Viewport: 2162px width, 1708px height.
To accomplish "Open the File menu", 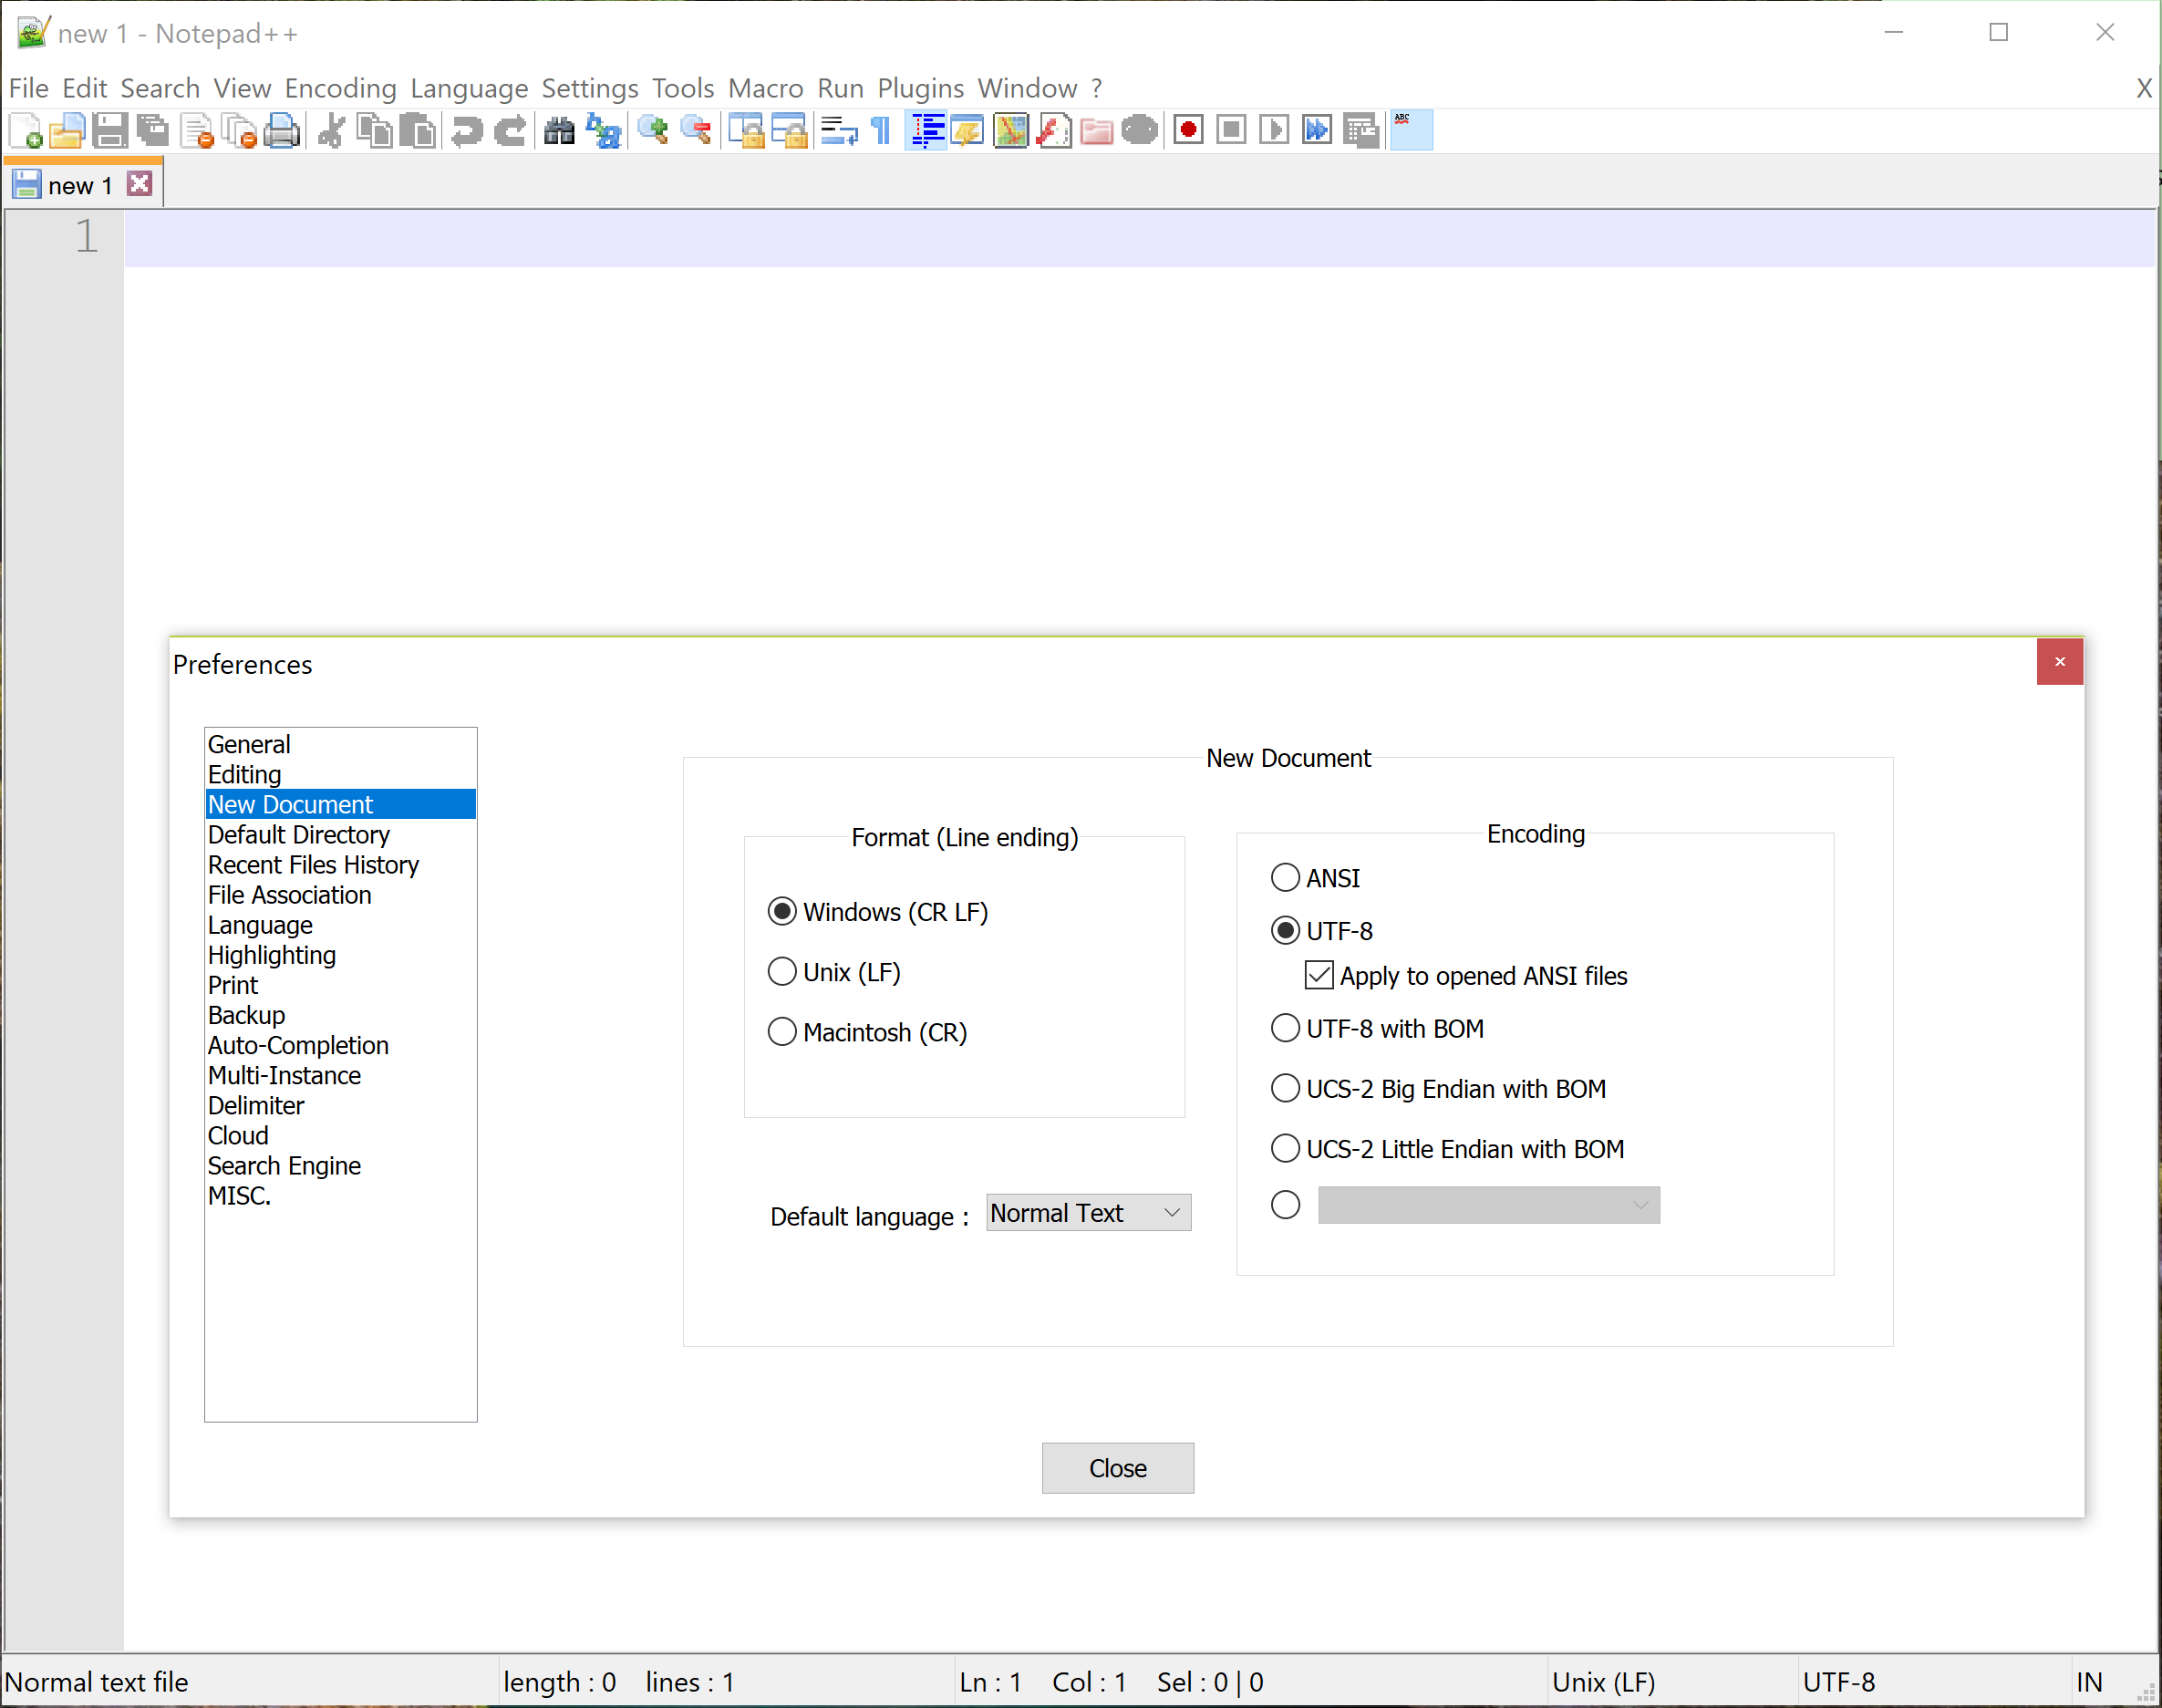I will (29, 89).
